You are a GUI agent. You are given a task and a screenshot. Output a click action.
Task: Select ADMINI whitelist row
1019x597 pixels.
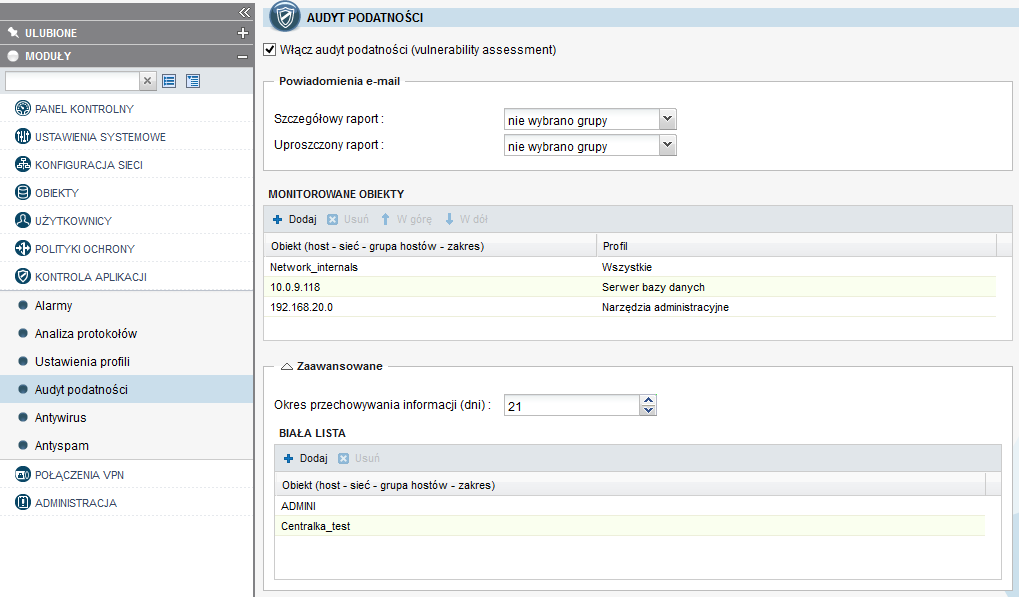[630, 506]
